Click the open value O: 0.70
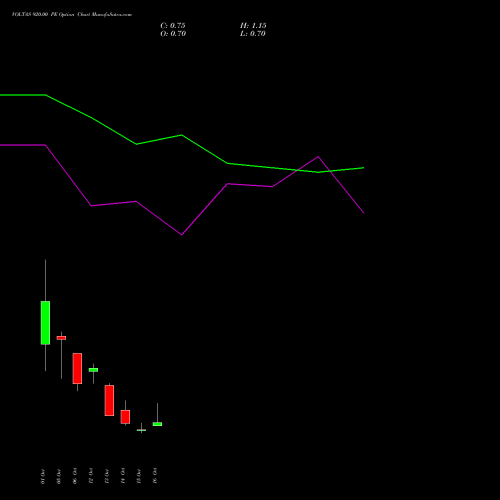This screenshot has width=500, height=500. (x=173, y=34)
